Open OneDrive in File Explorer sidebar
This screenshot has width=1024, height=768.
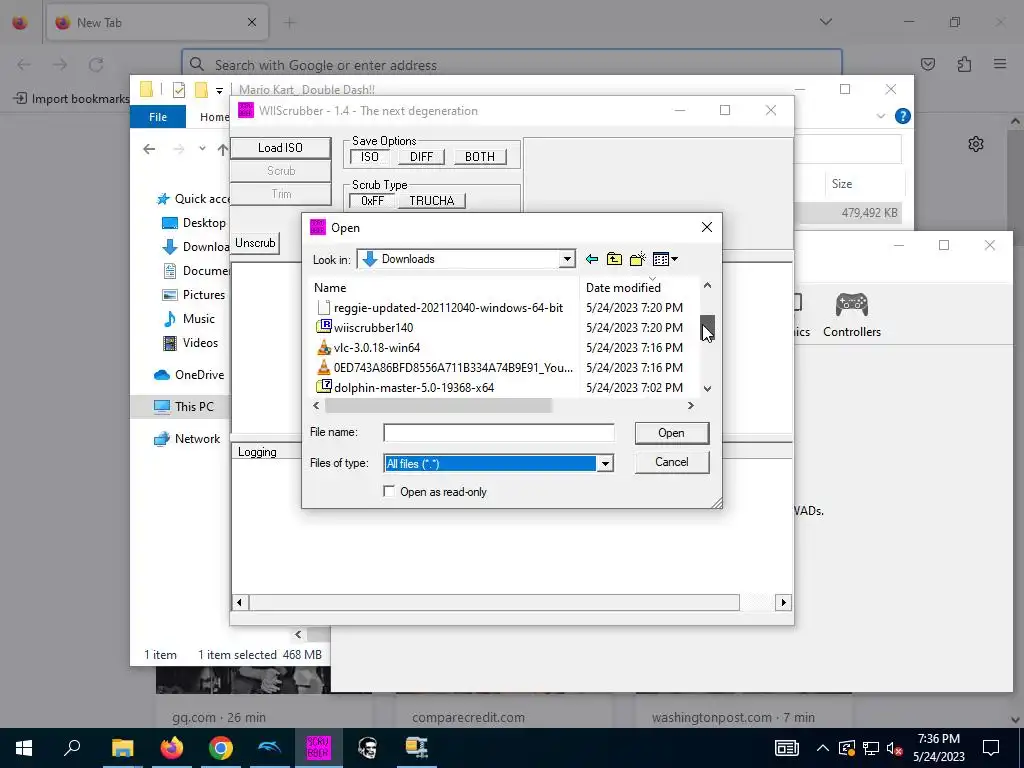189,375
